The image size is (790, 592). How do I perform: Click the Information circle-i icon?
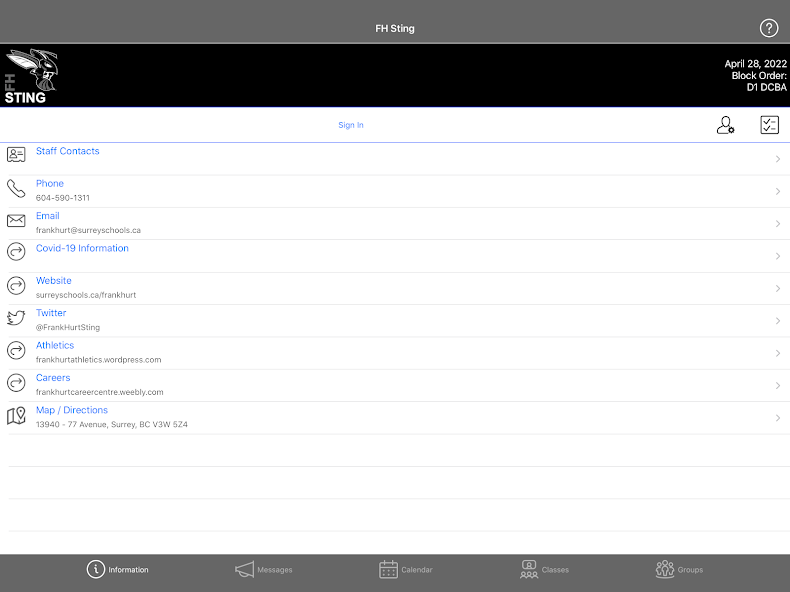tap(96, 569)
